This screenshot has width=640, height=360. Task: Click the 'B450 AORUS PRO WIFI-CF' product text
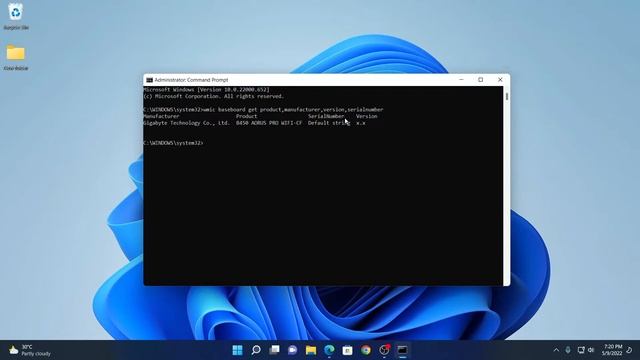pyautogui.click(x=269, y=123)
